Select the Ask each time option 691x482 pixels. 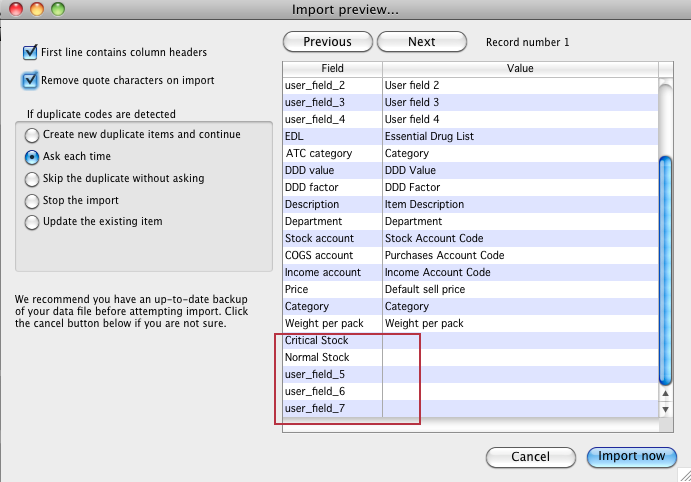[32, 157]
